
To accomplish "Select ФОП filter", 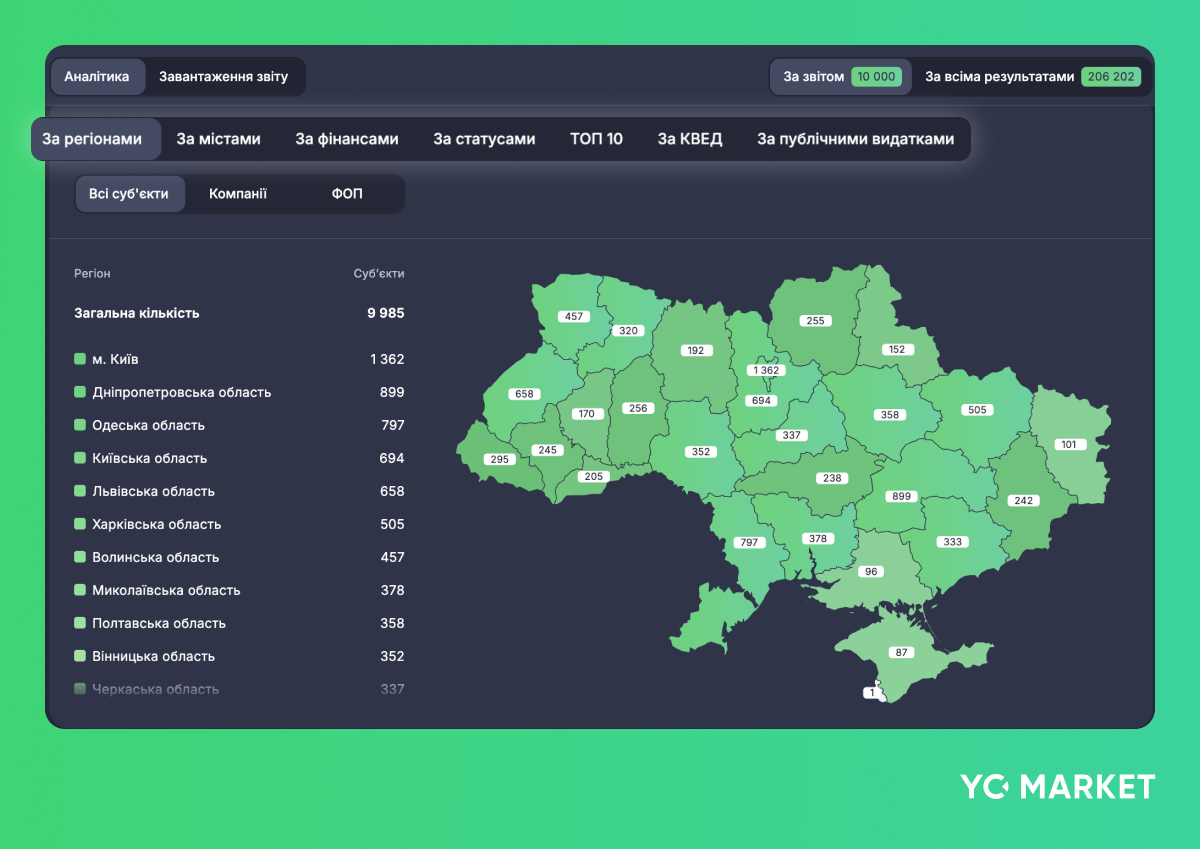I will point(347,194).
